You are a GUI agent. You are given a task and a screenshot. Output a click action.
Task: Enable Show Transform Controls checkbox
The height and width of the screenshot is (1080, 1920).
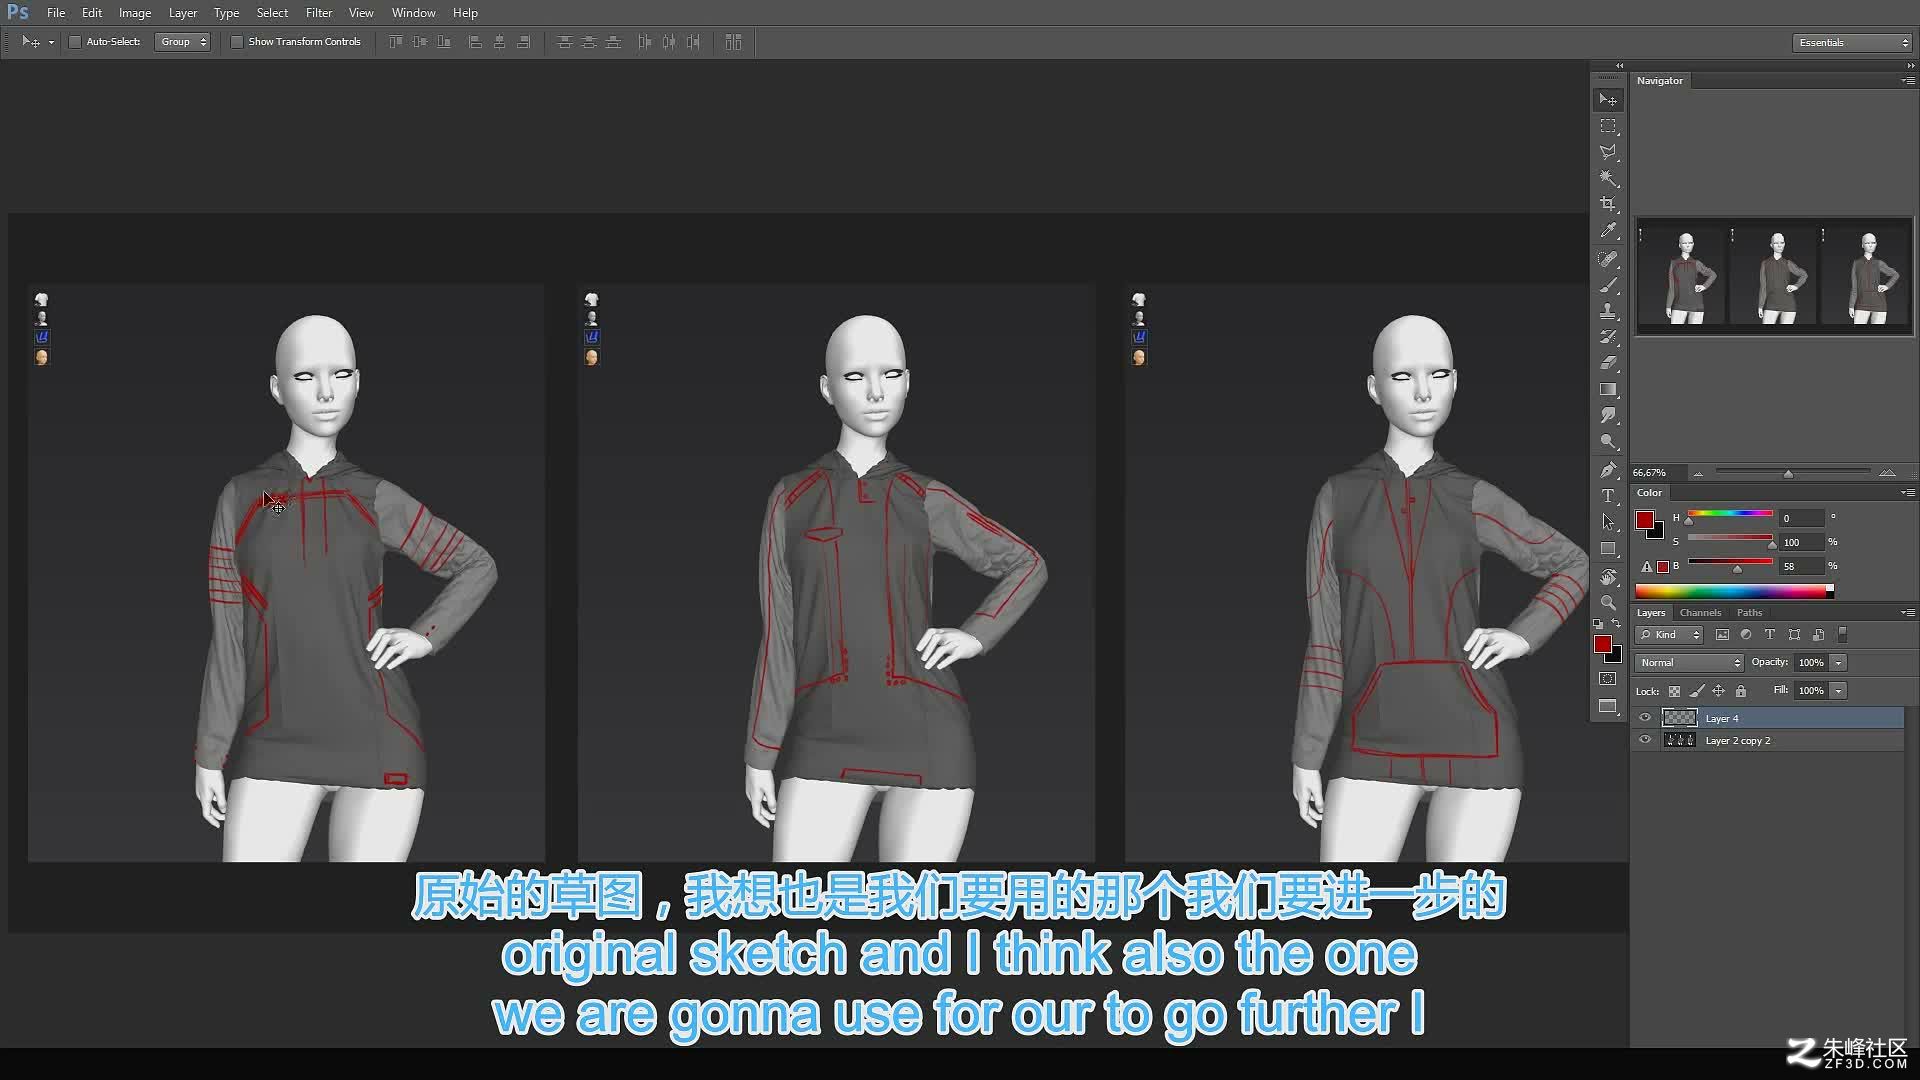(x=237, y=42)
